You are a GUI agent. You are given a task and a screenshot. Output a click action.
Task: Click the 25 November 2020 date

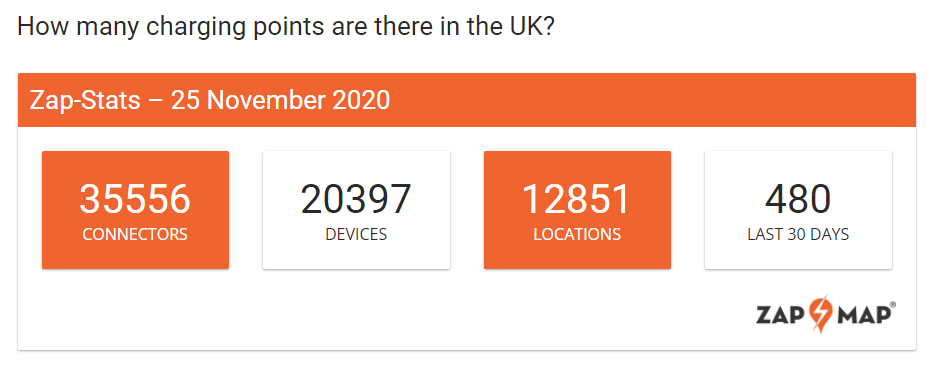pyautogui.click(x=281, y=100)
